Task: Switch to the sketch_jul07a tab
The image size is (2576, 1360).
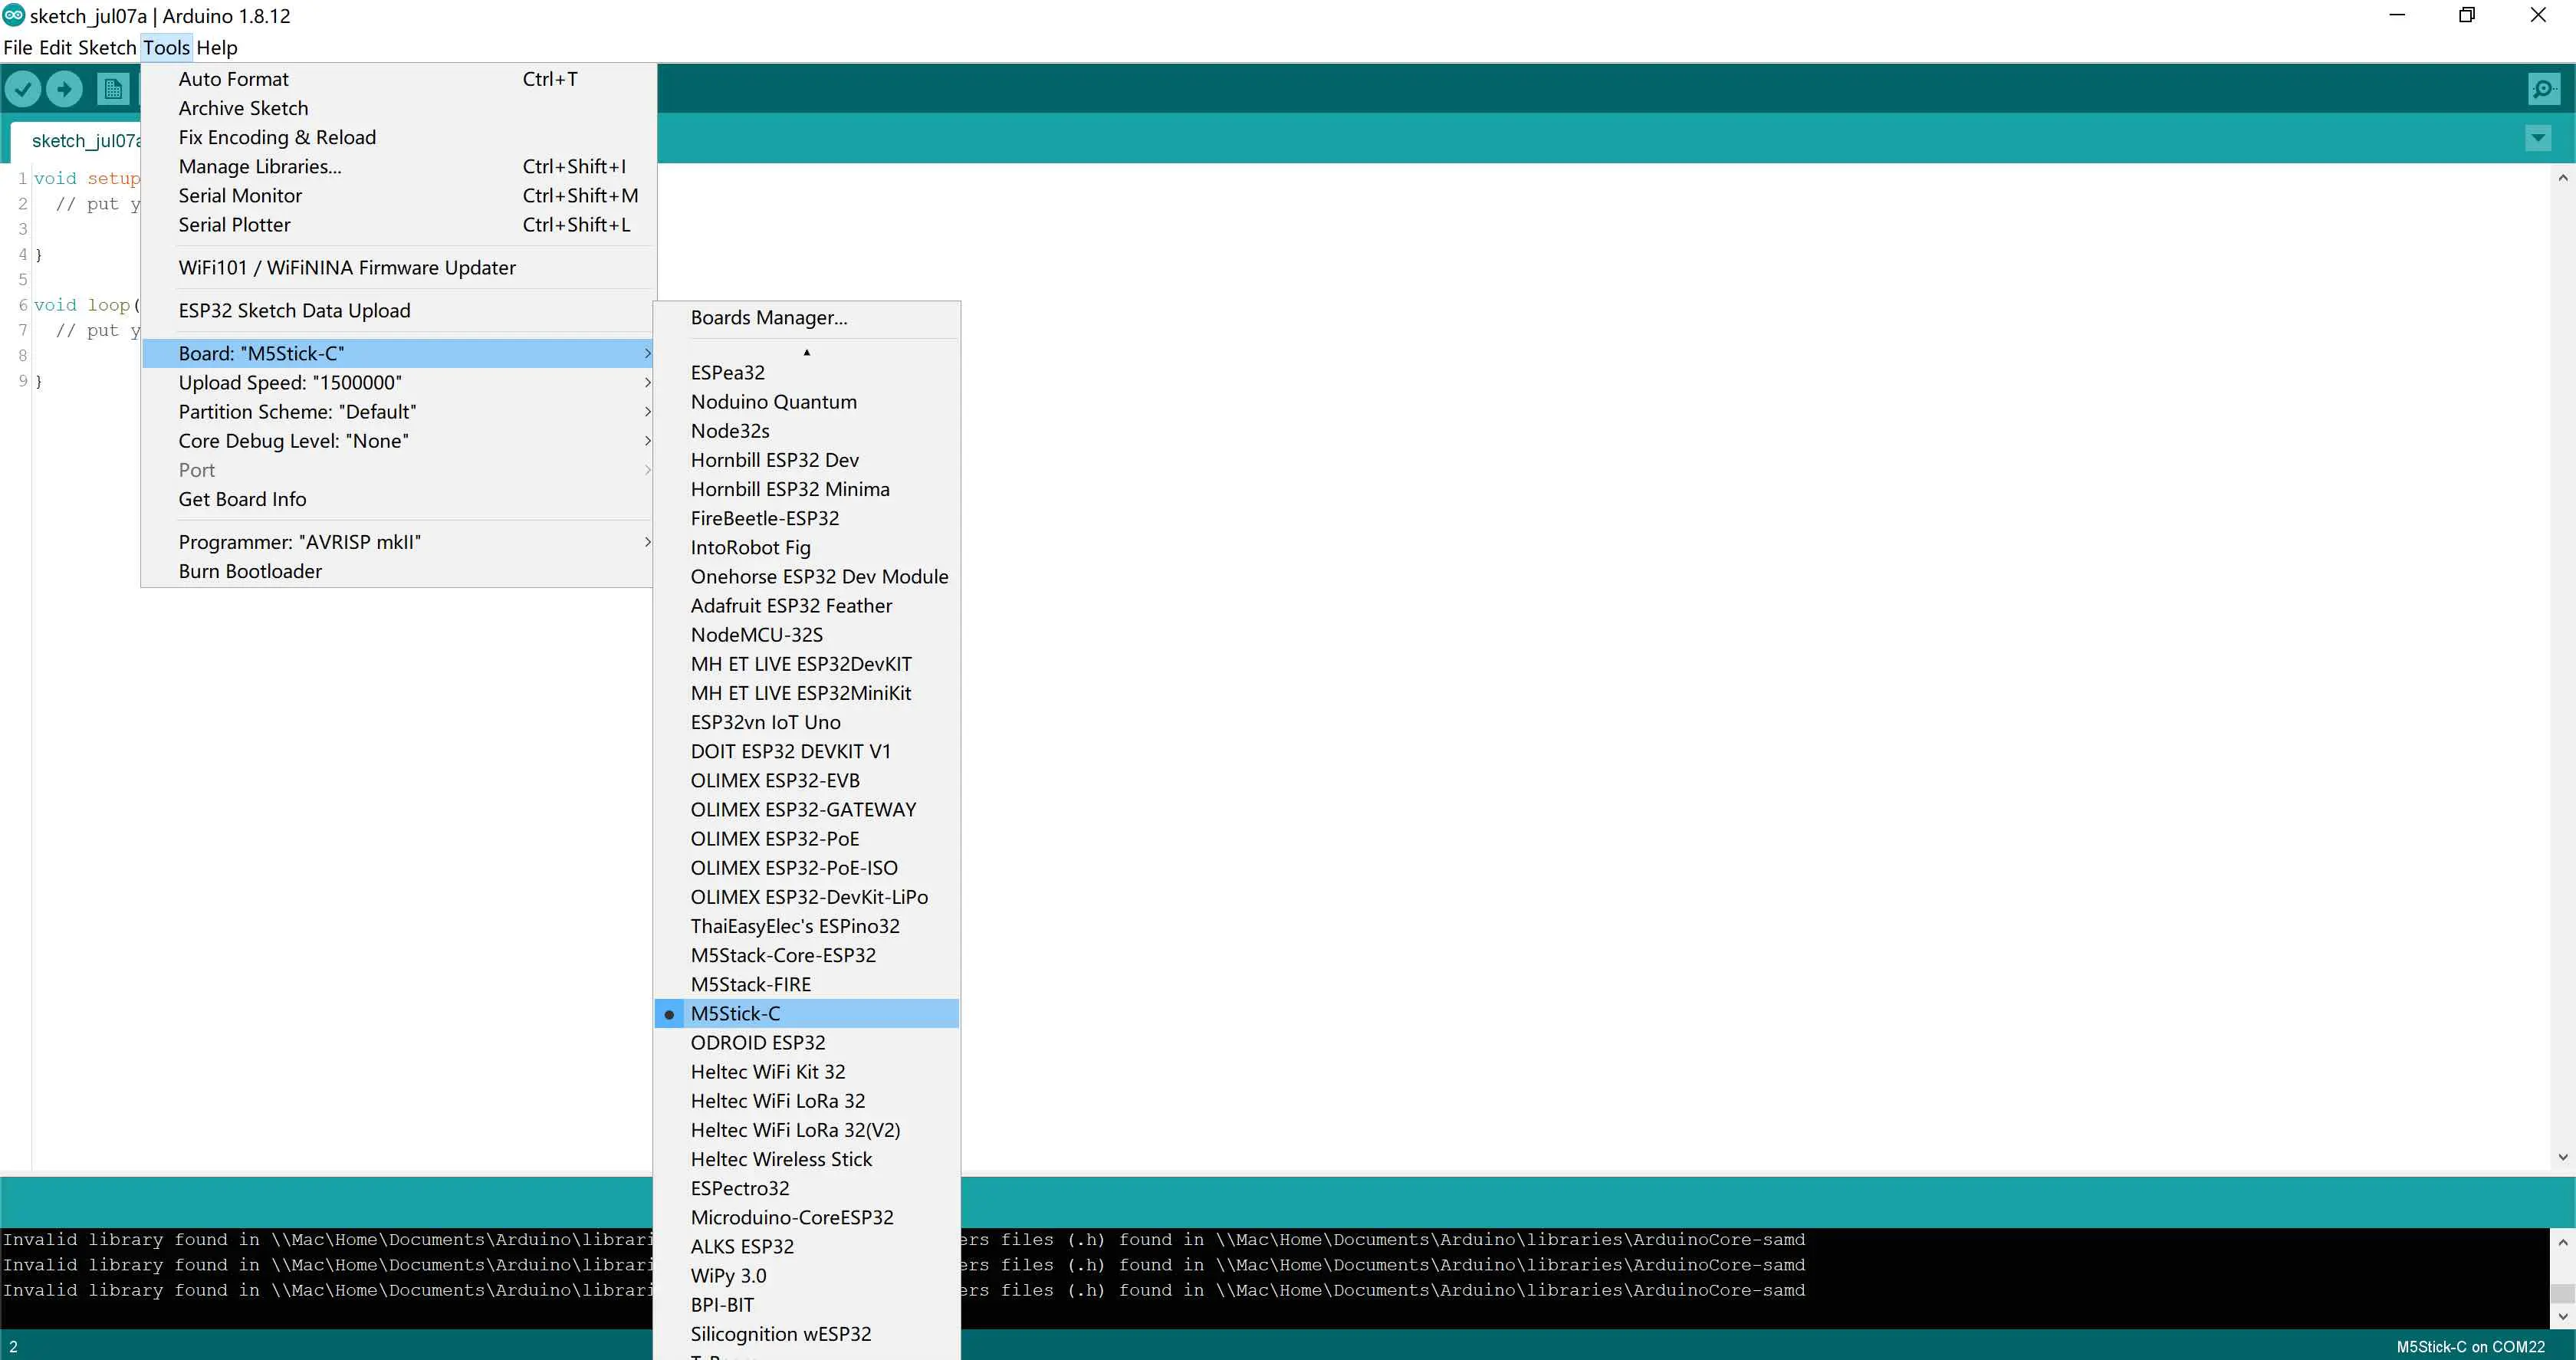Action: (x=76, y=140)
